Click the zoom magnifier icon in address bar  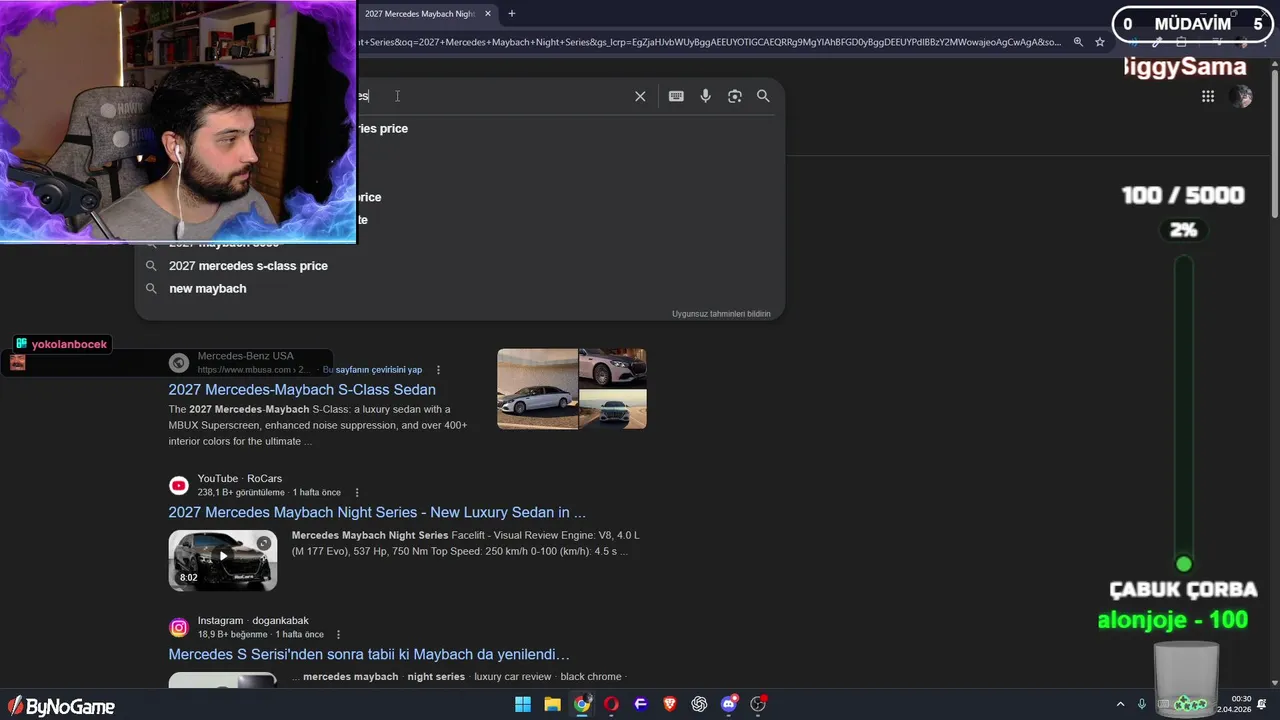(1078, 42)
